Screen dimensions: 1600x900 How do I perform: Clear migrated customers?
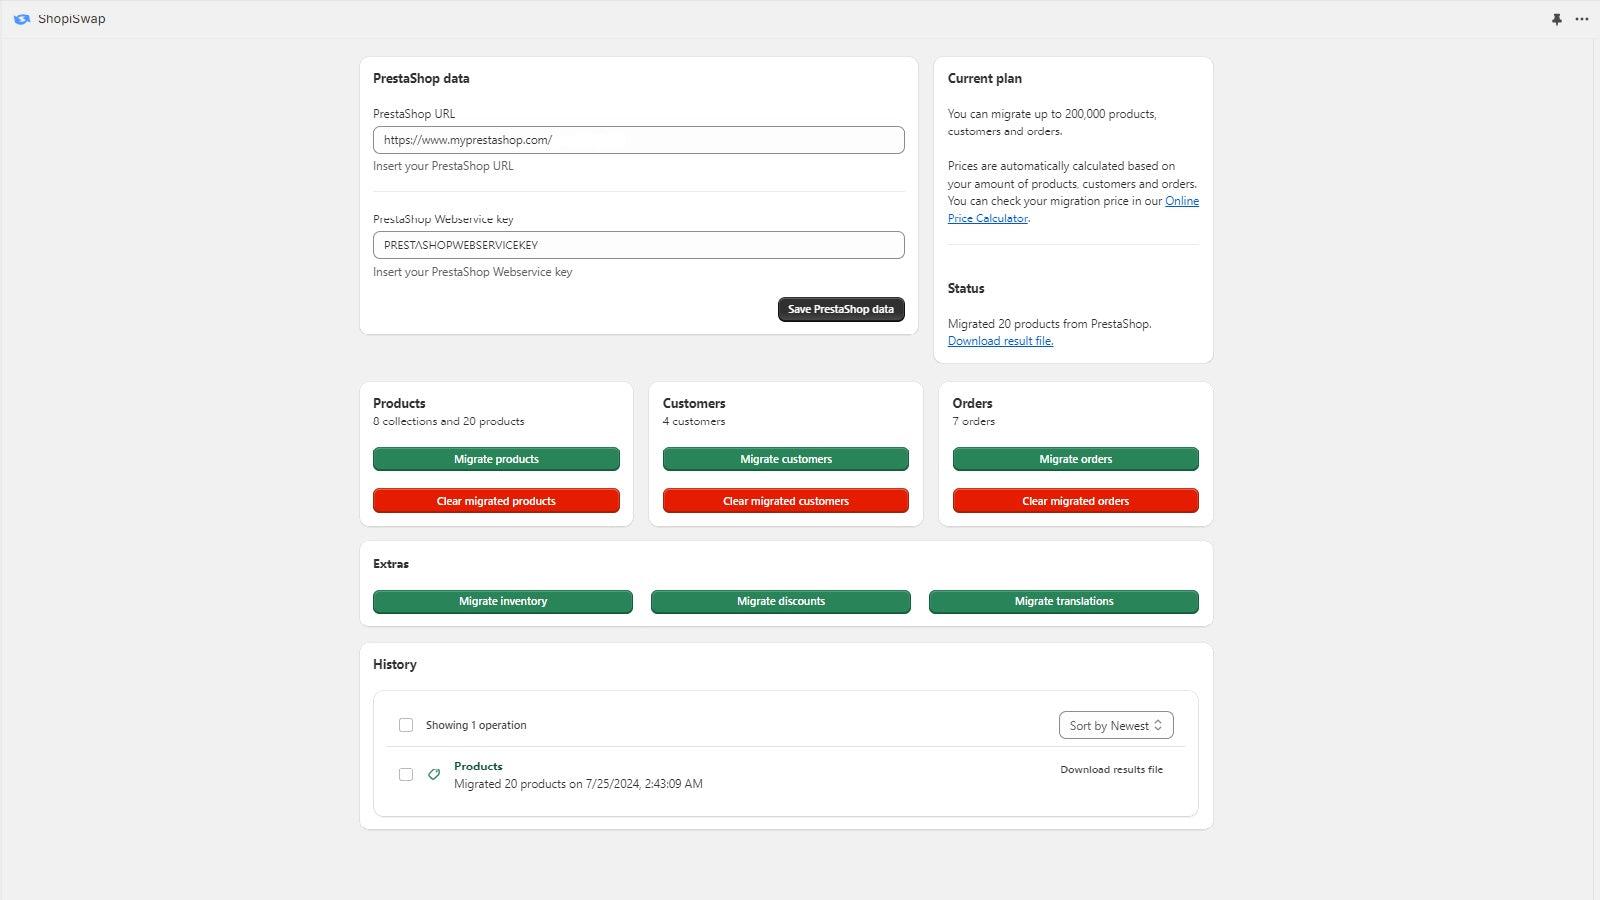785,500
